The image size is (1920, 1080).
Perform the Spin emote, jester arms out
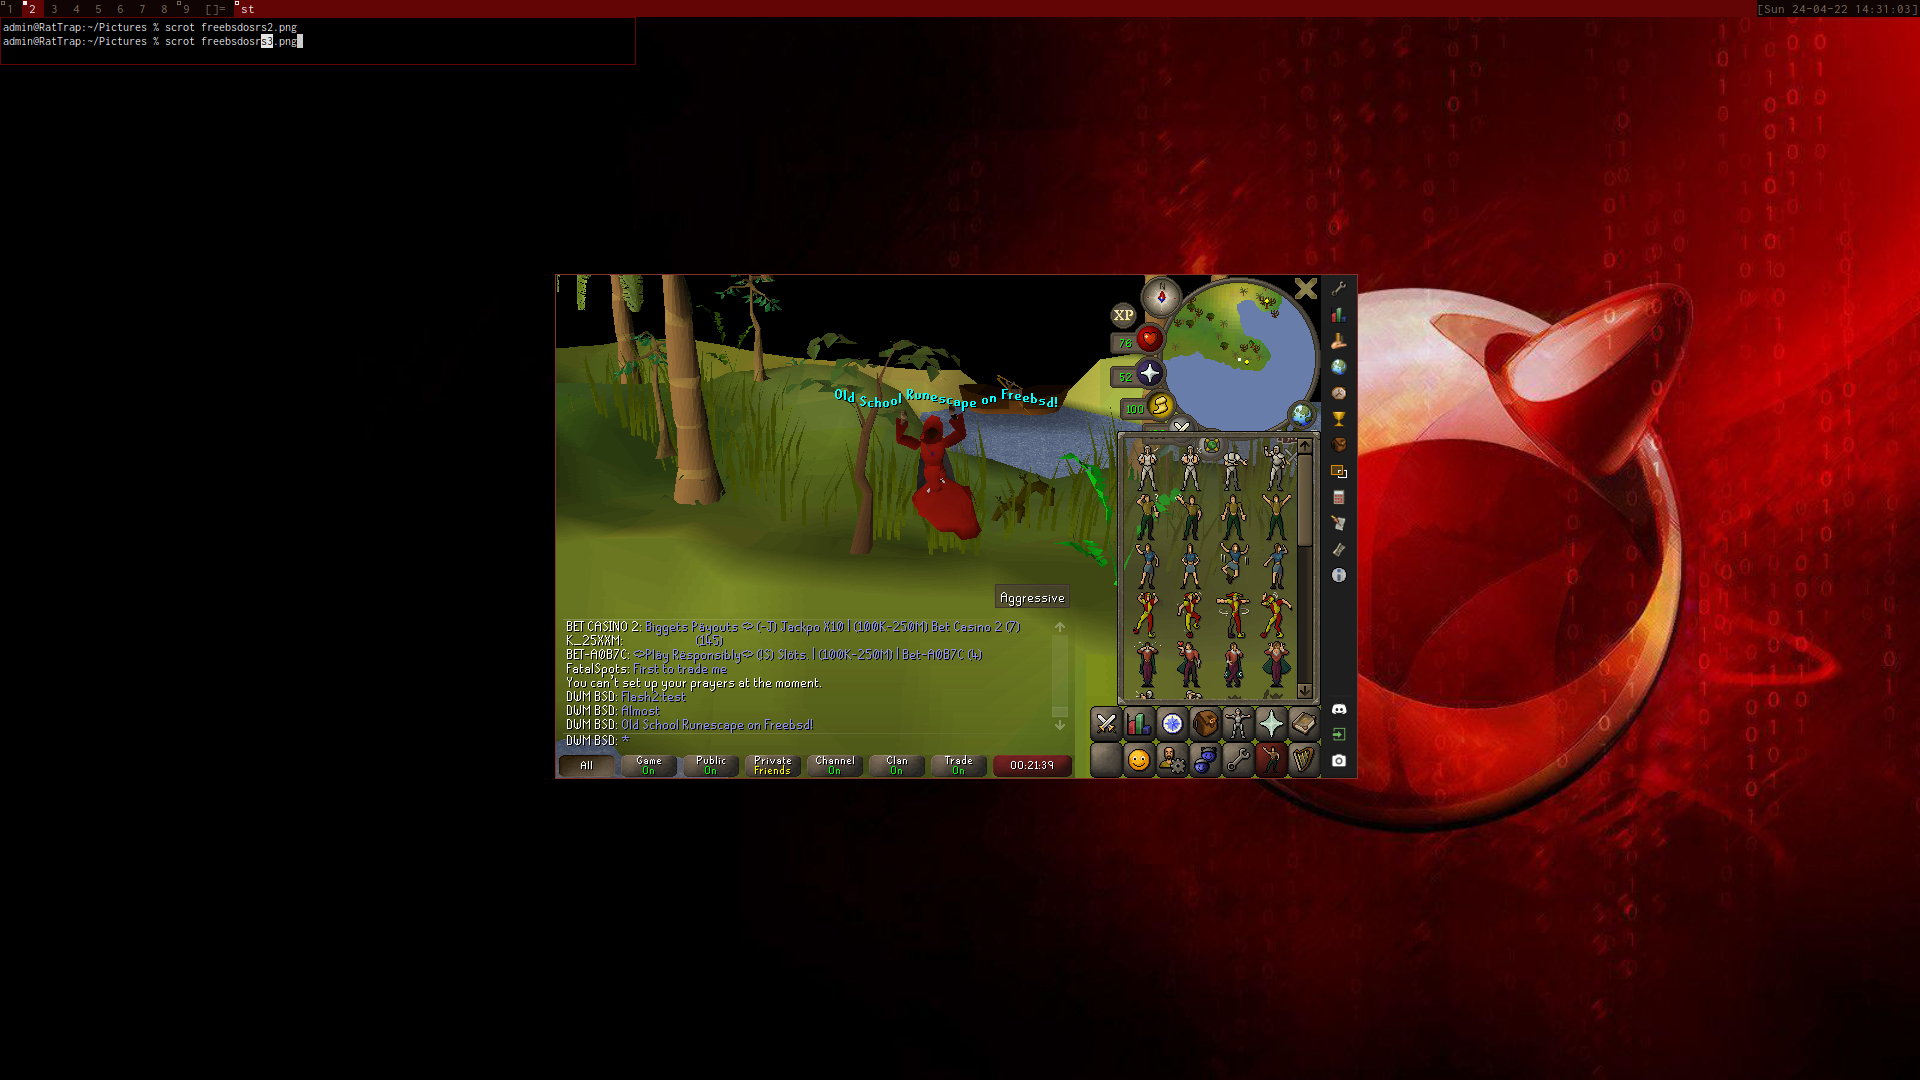tap(1233, 613)
